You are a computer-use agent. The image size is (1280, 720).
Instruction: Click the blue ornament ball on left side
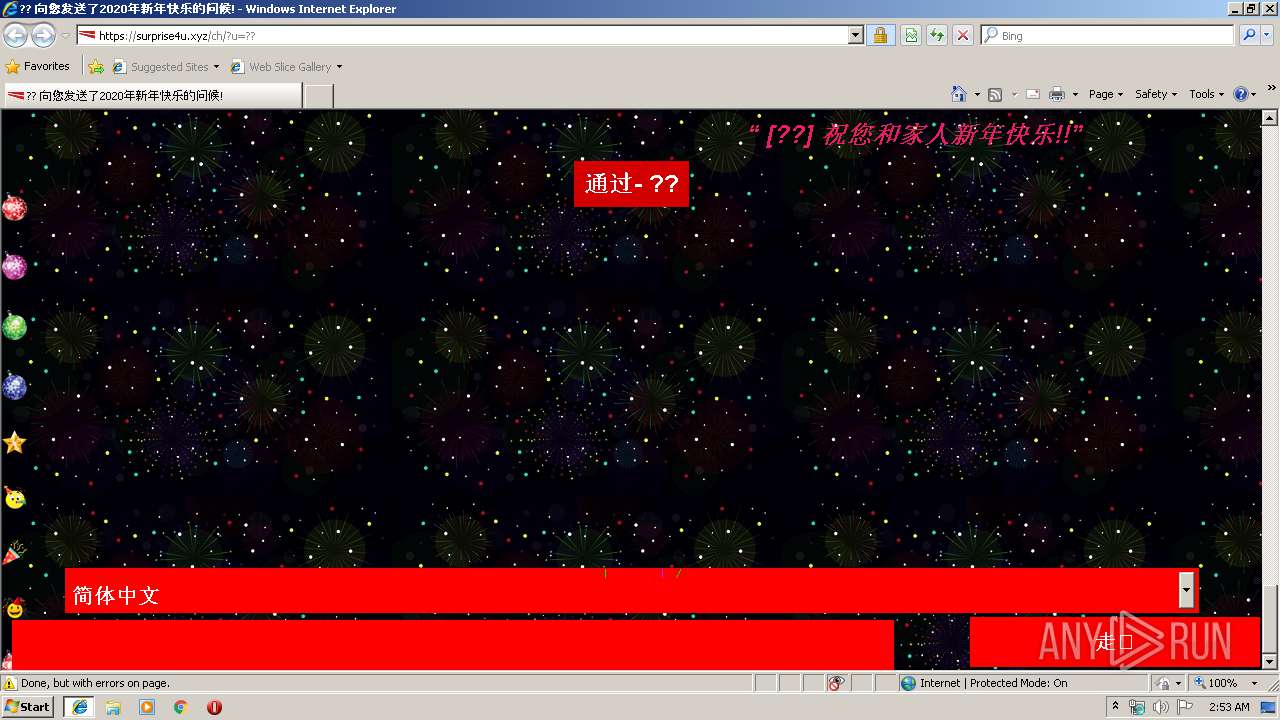click(x=14, y=386)
